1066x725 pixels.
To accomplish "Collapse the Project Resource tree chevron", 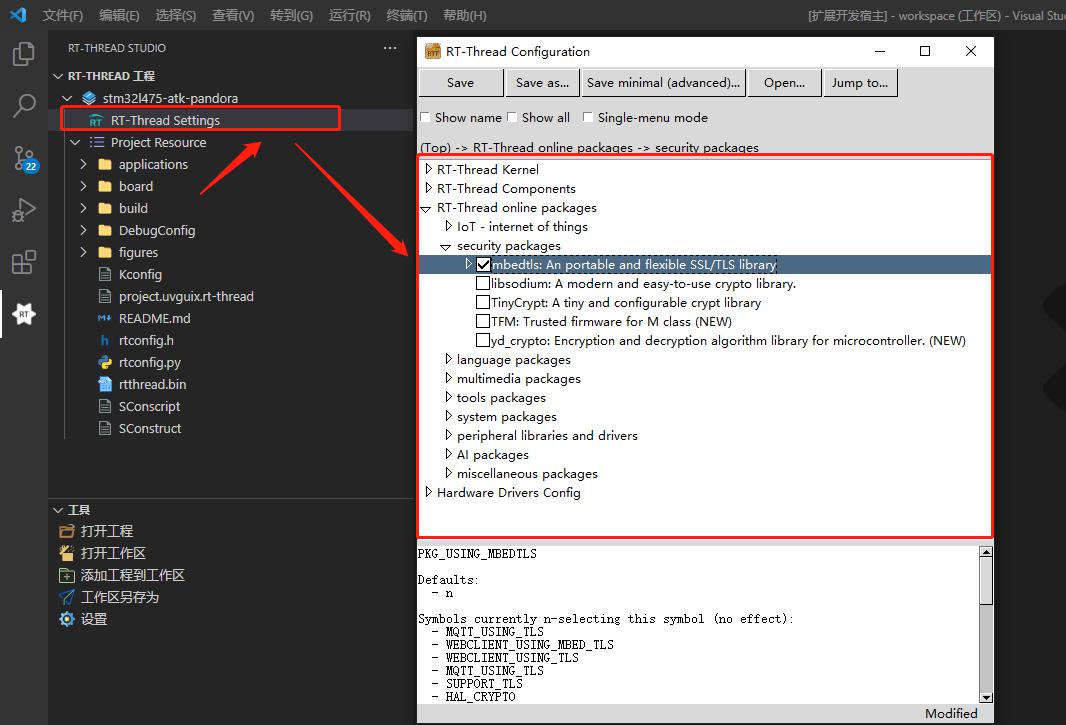I will click(75, 143).
